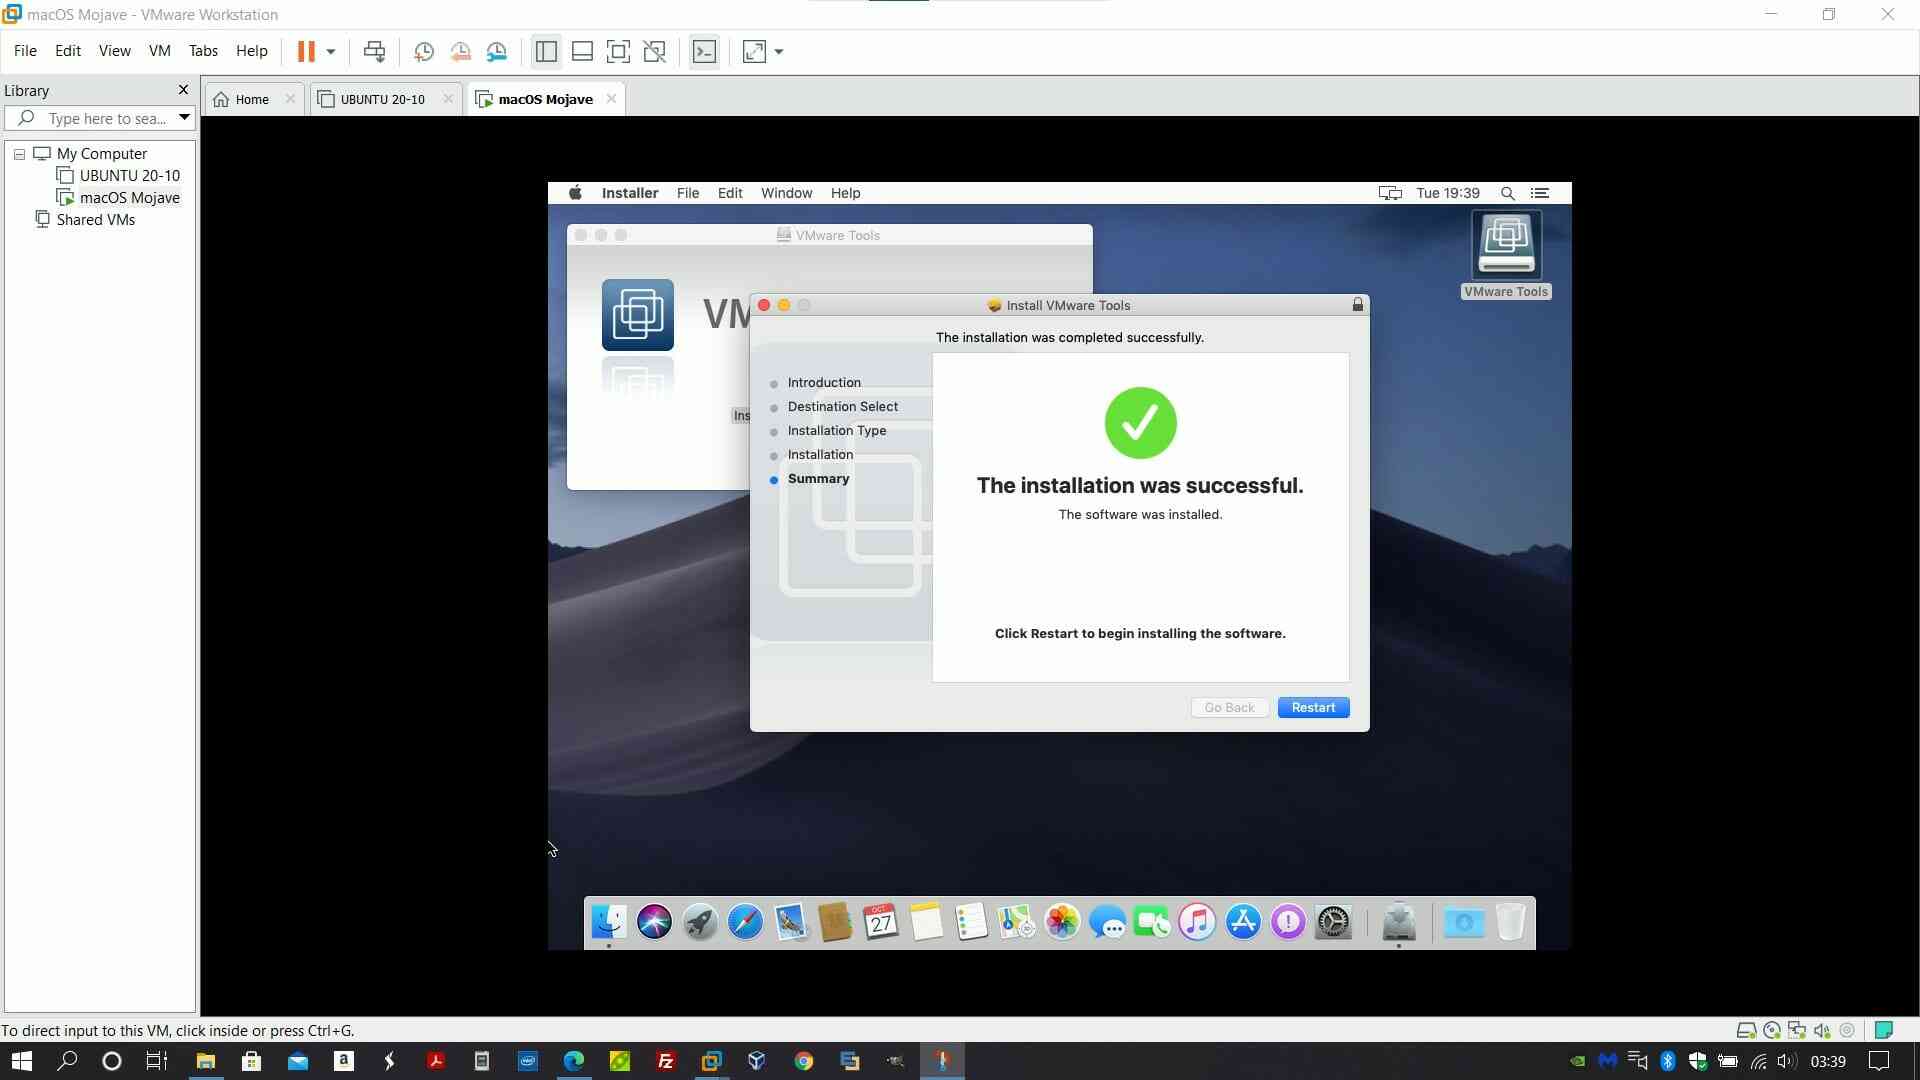Image resolution: width=1920 pixels, height=1080 pixels.
Task: Click the Spotlight search icon
Action: [1507, 193]
